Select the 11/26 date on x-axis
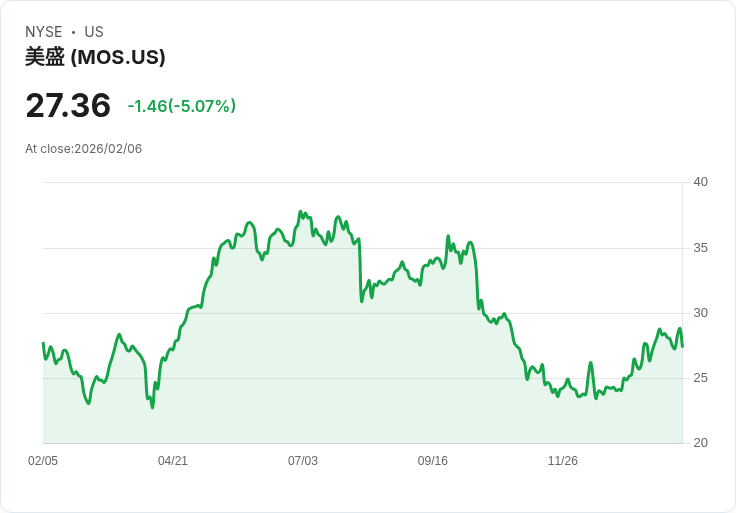Screen dimensions: 736x513 point(563,461)
